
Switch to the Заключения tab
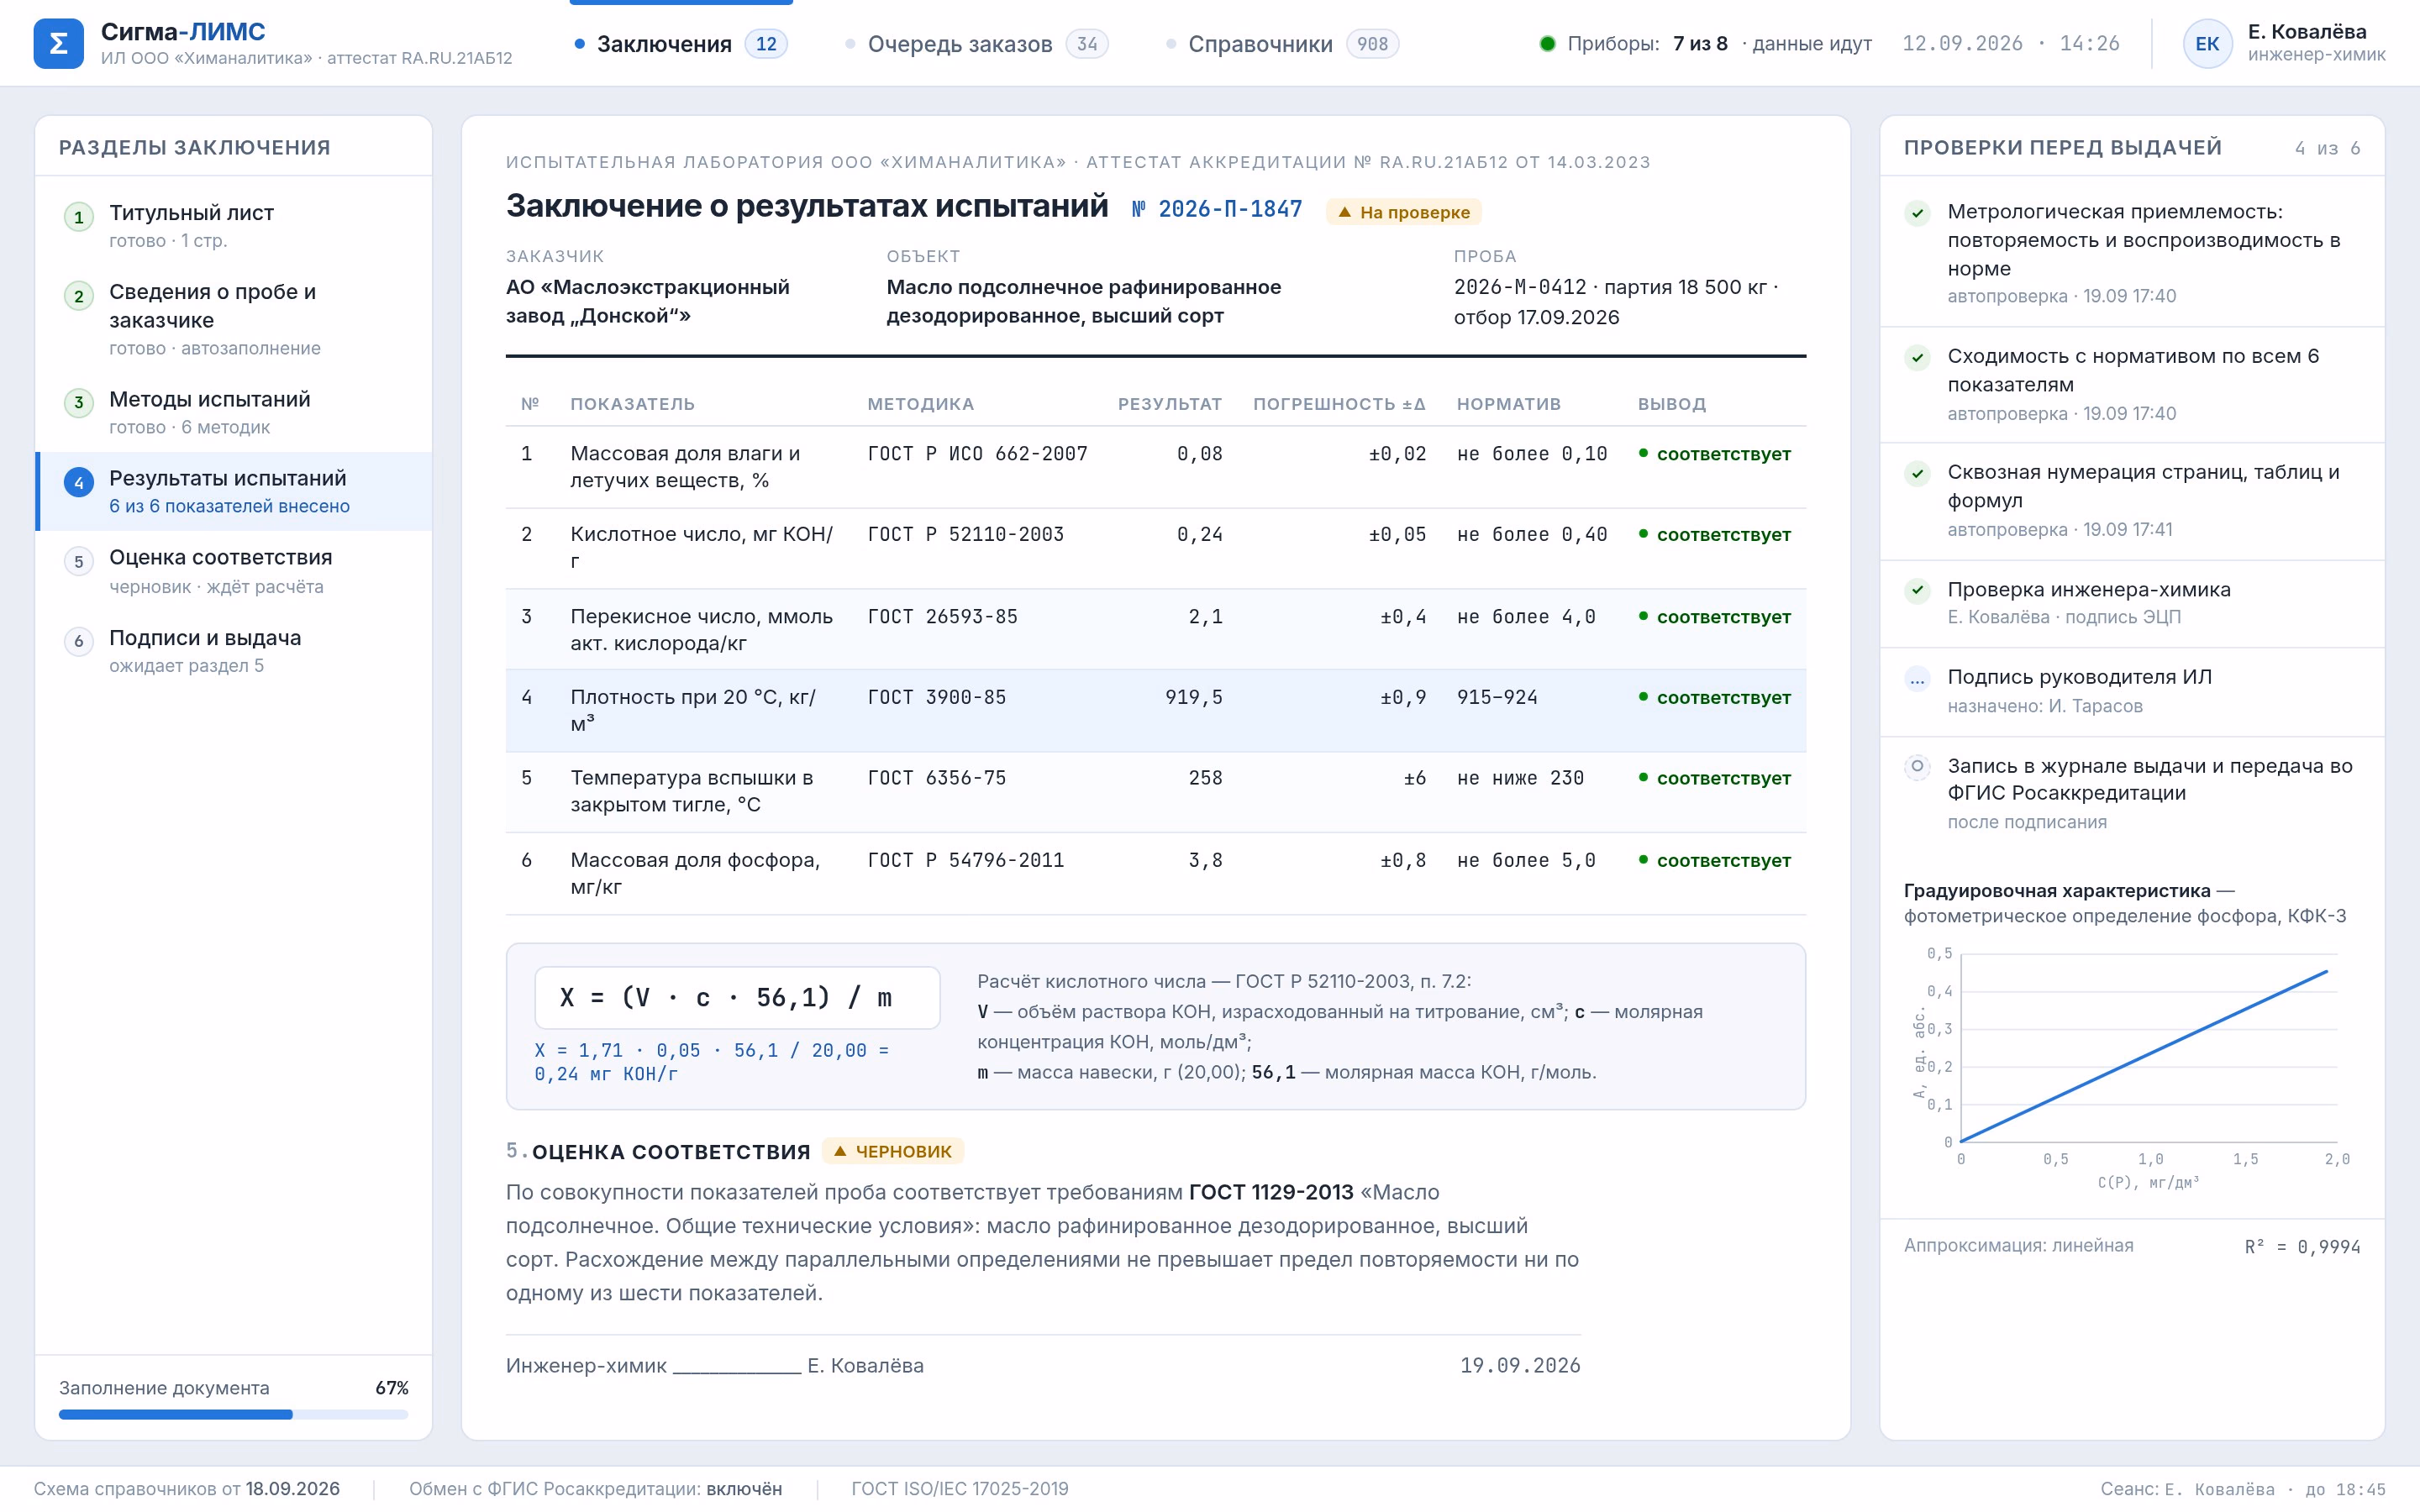[x=681, y=44]
